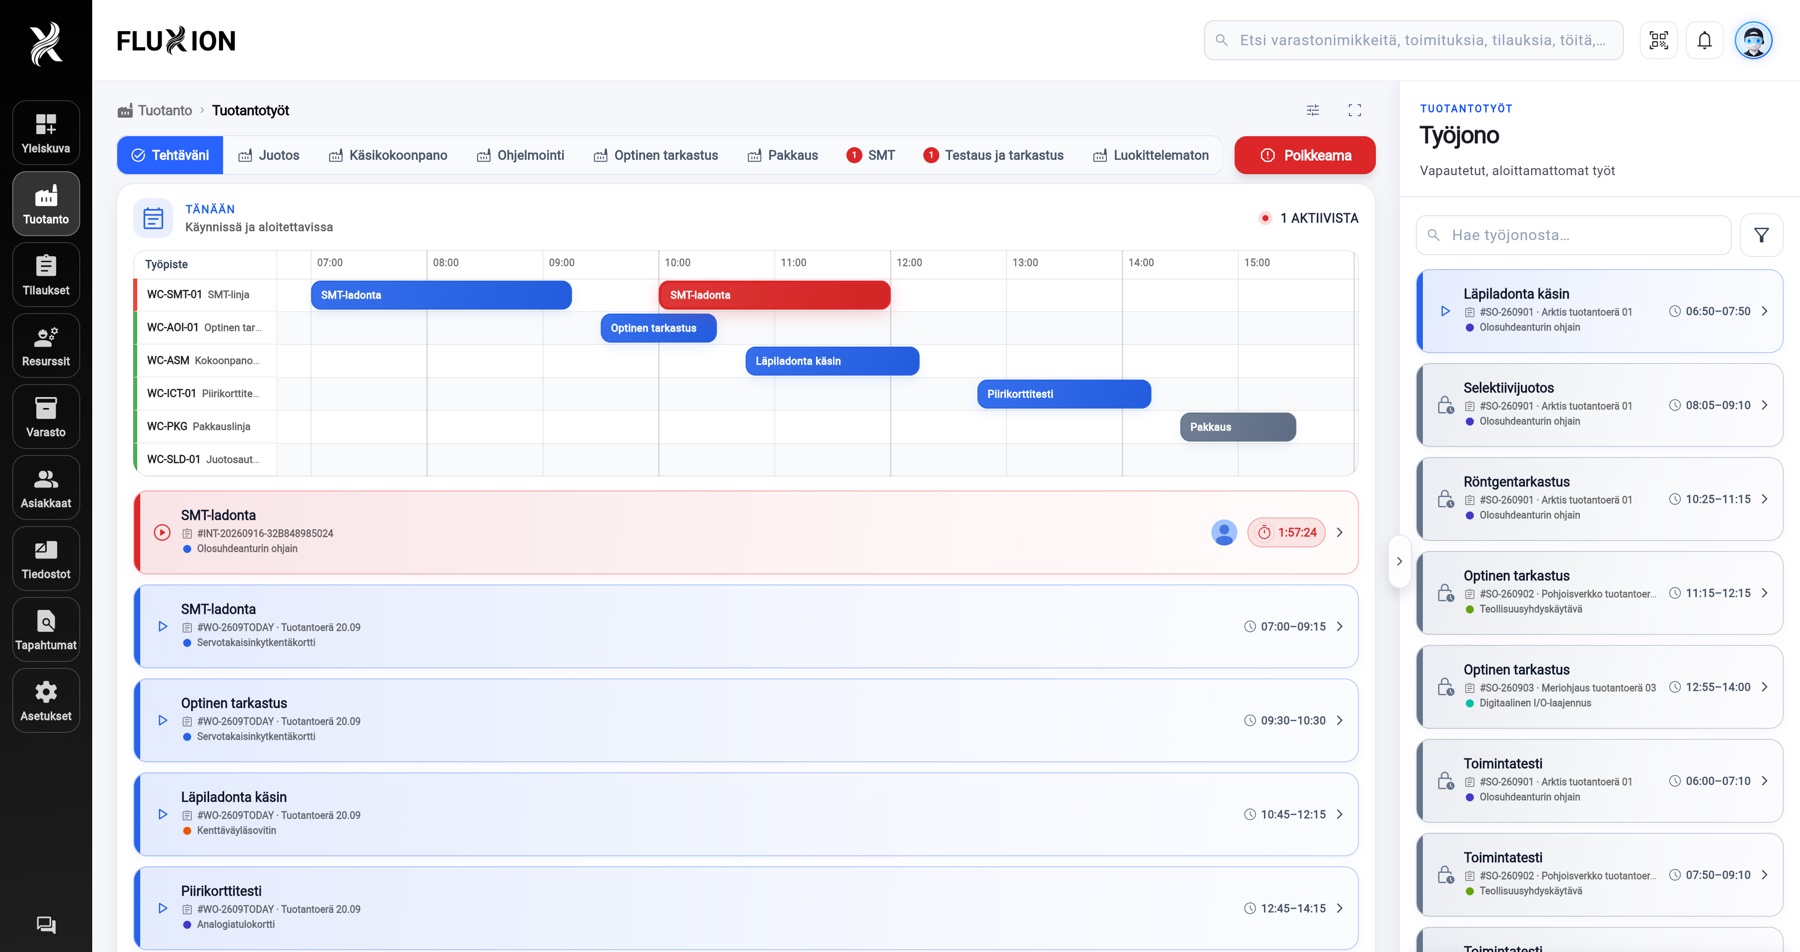Click the Fluxion logo icon in sidebar

pos(46,43)
